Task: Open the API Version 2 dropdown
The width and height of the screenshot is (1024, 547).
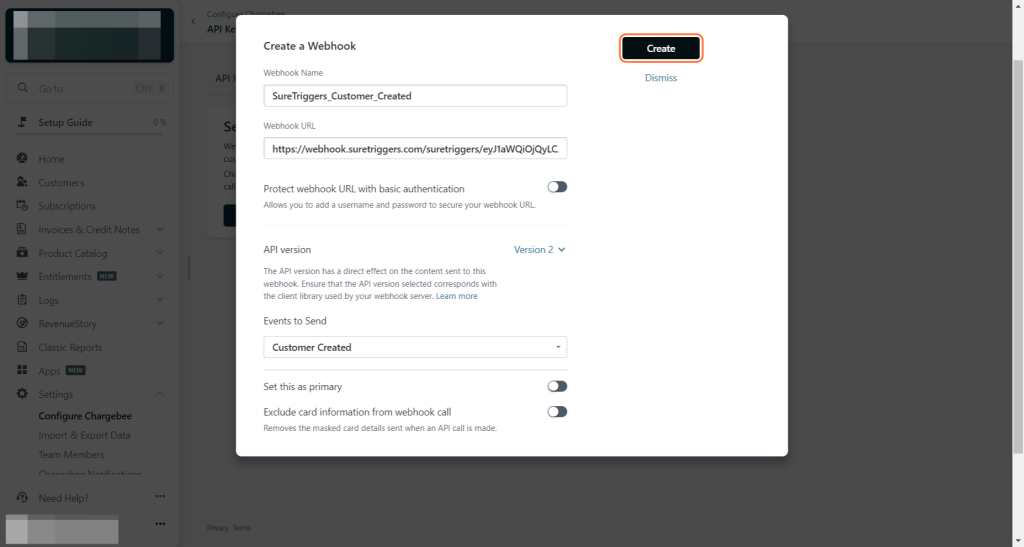Action: click(540, 250)
